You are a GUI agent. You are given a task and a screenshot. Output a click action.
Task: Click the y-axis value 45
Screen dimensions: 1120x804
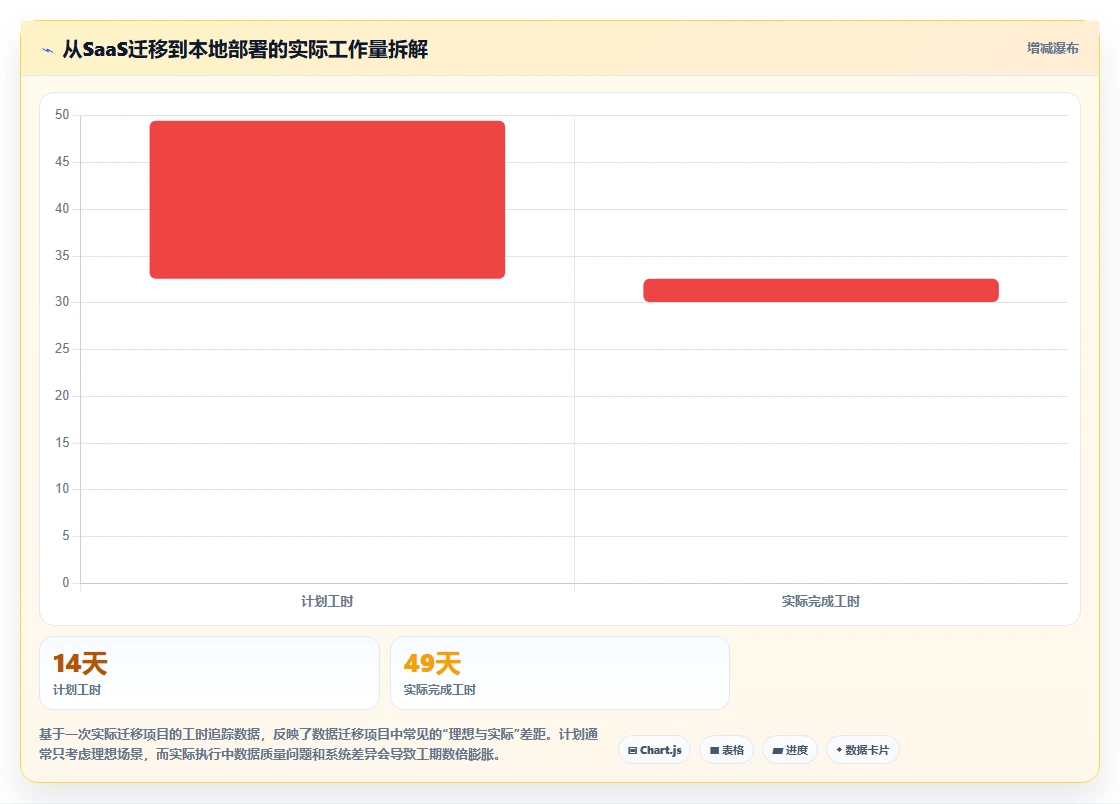pos(62,162)
